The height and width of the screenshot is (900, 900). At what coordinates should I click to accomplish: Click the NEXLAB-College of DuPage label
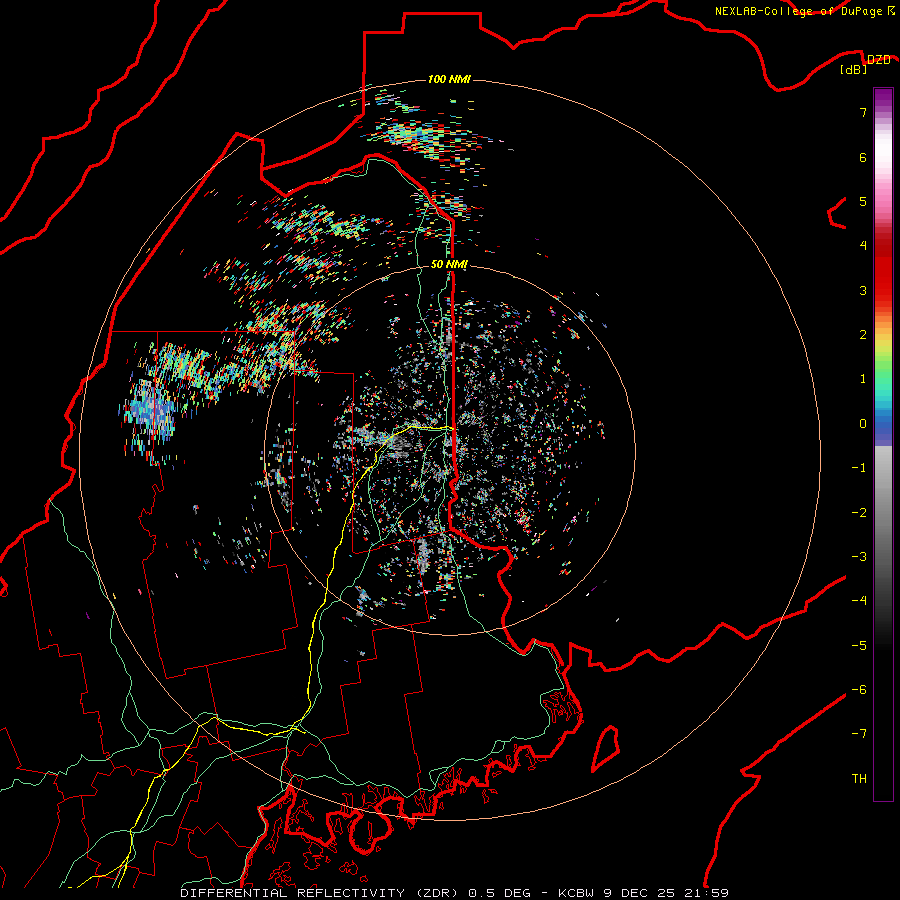click(x=801, y=11)
